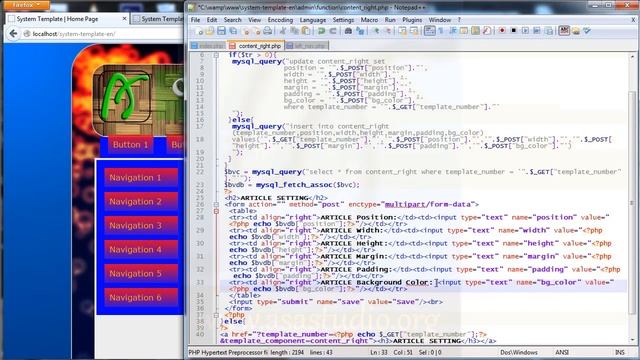
Task: Click the Copy icon in the toolbar
Action: click(x=294, y=31)
